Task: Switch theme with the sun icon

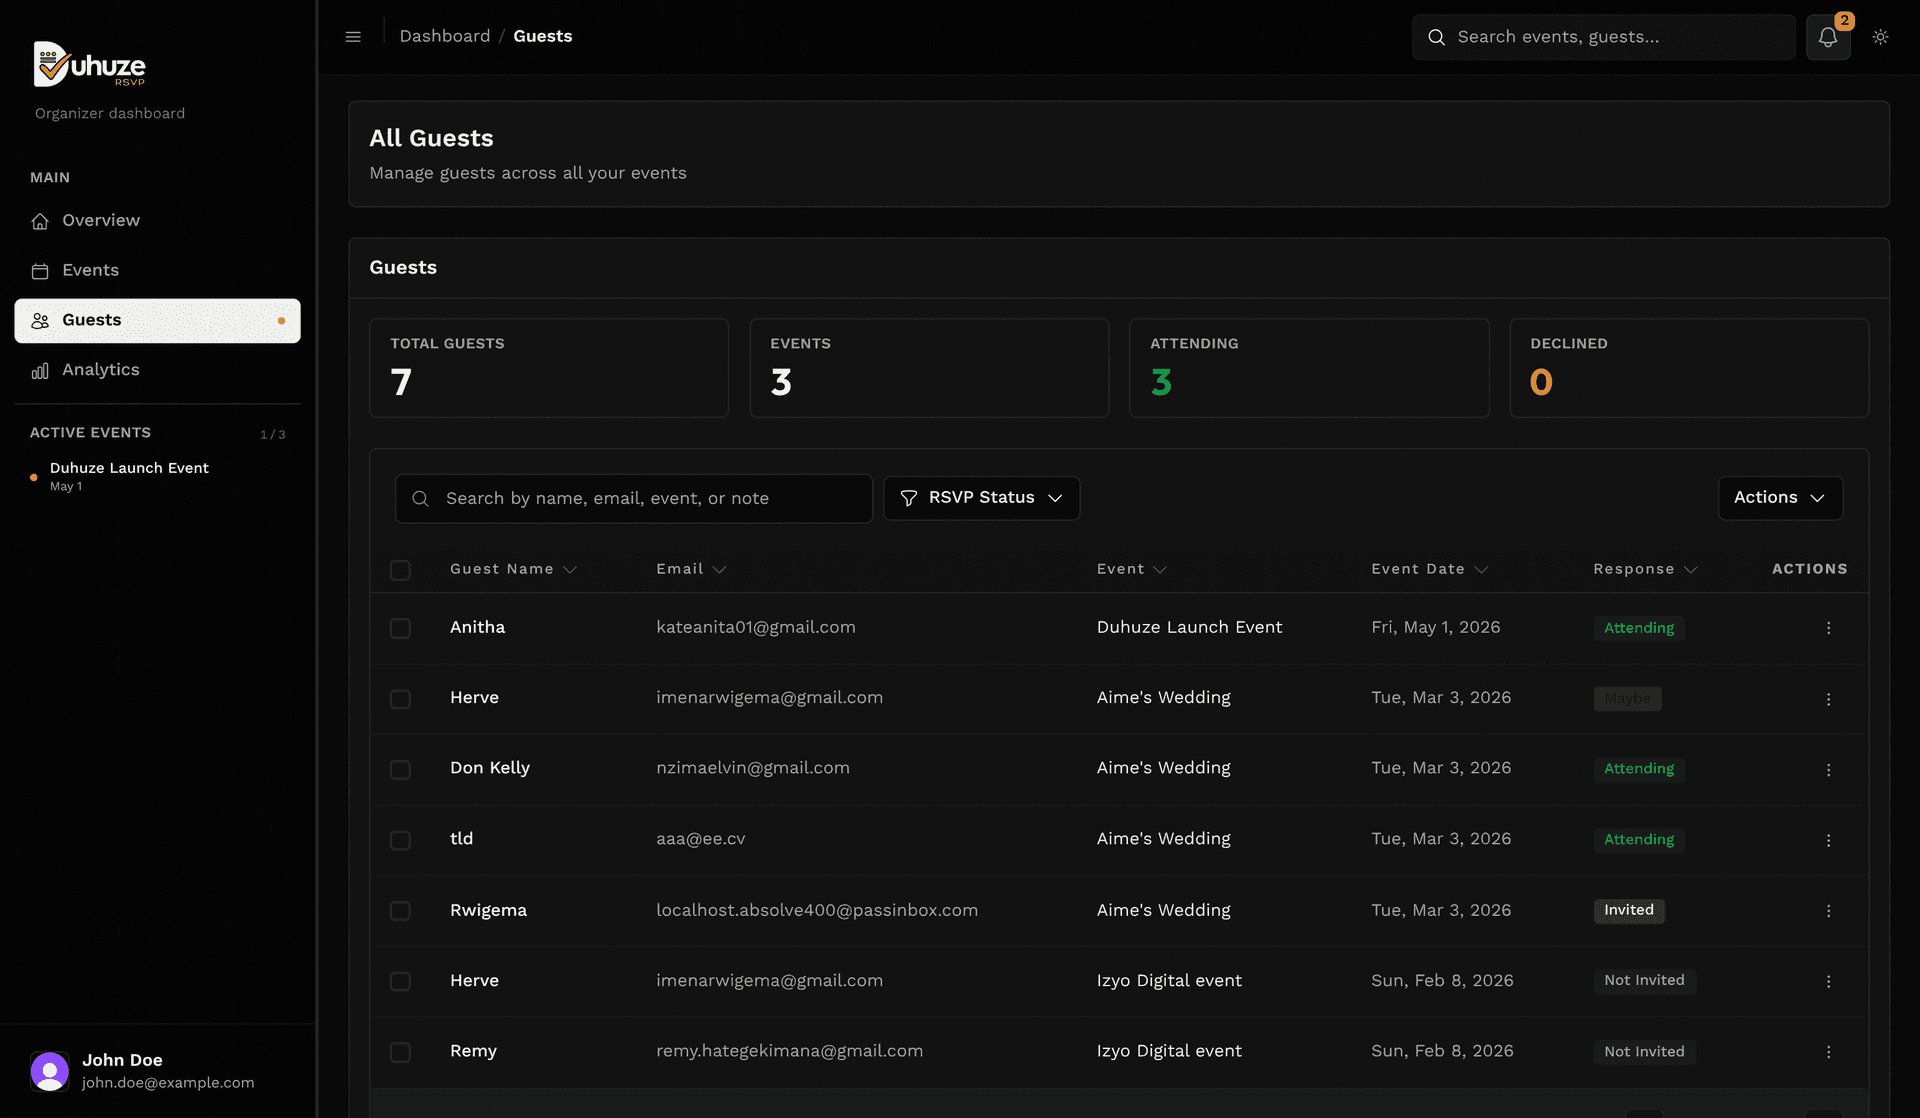Action: coord(1880,37)
